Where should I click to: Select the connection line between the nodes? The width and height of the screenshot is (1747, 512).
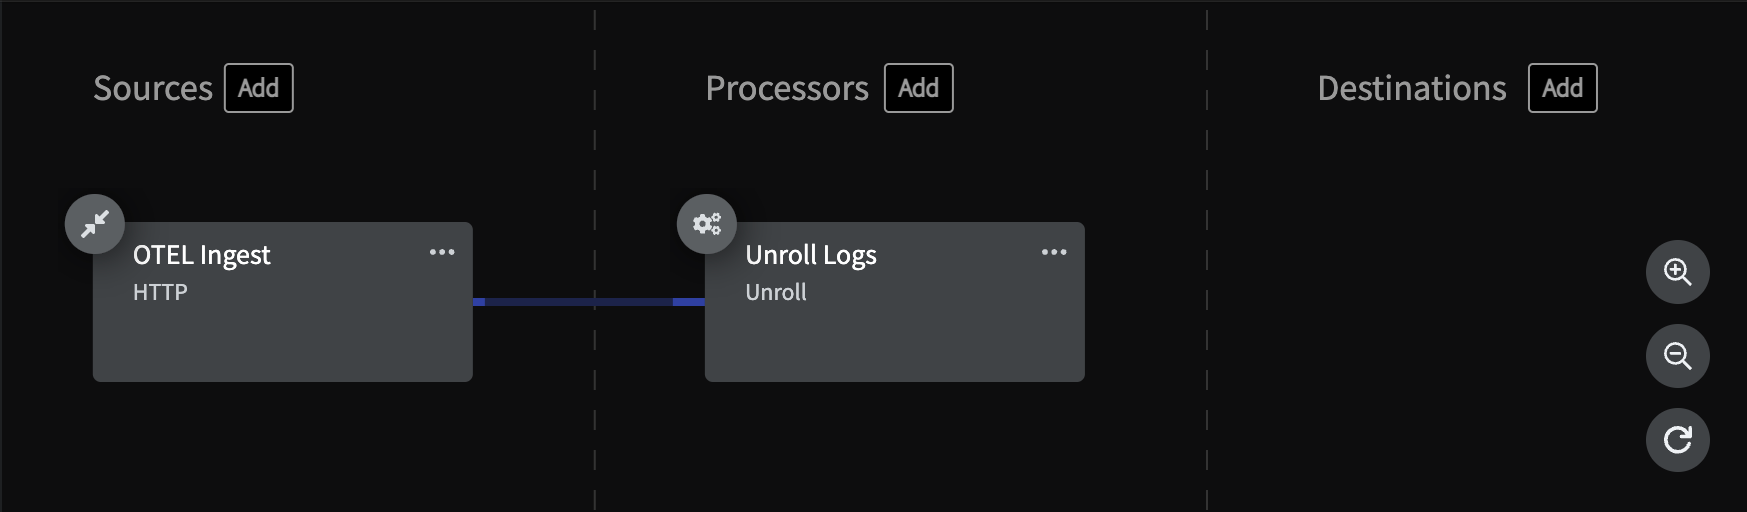click(x=589, y=301)
